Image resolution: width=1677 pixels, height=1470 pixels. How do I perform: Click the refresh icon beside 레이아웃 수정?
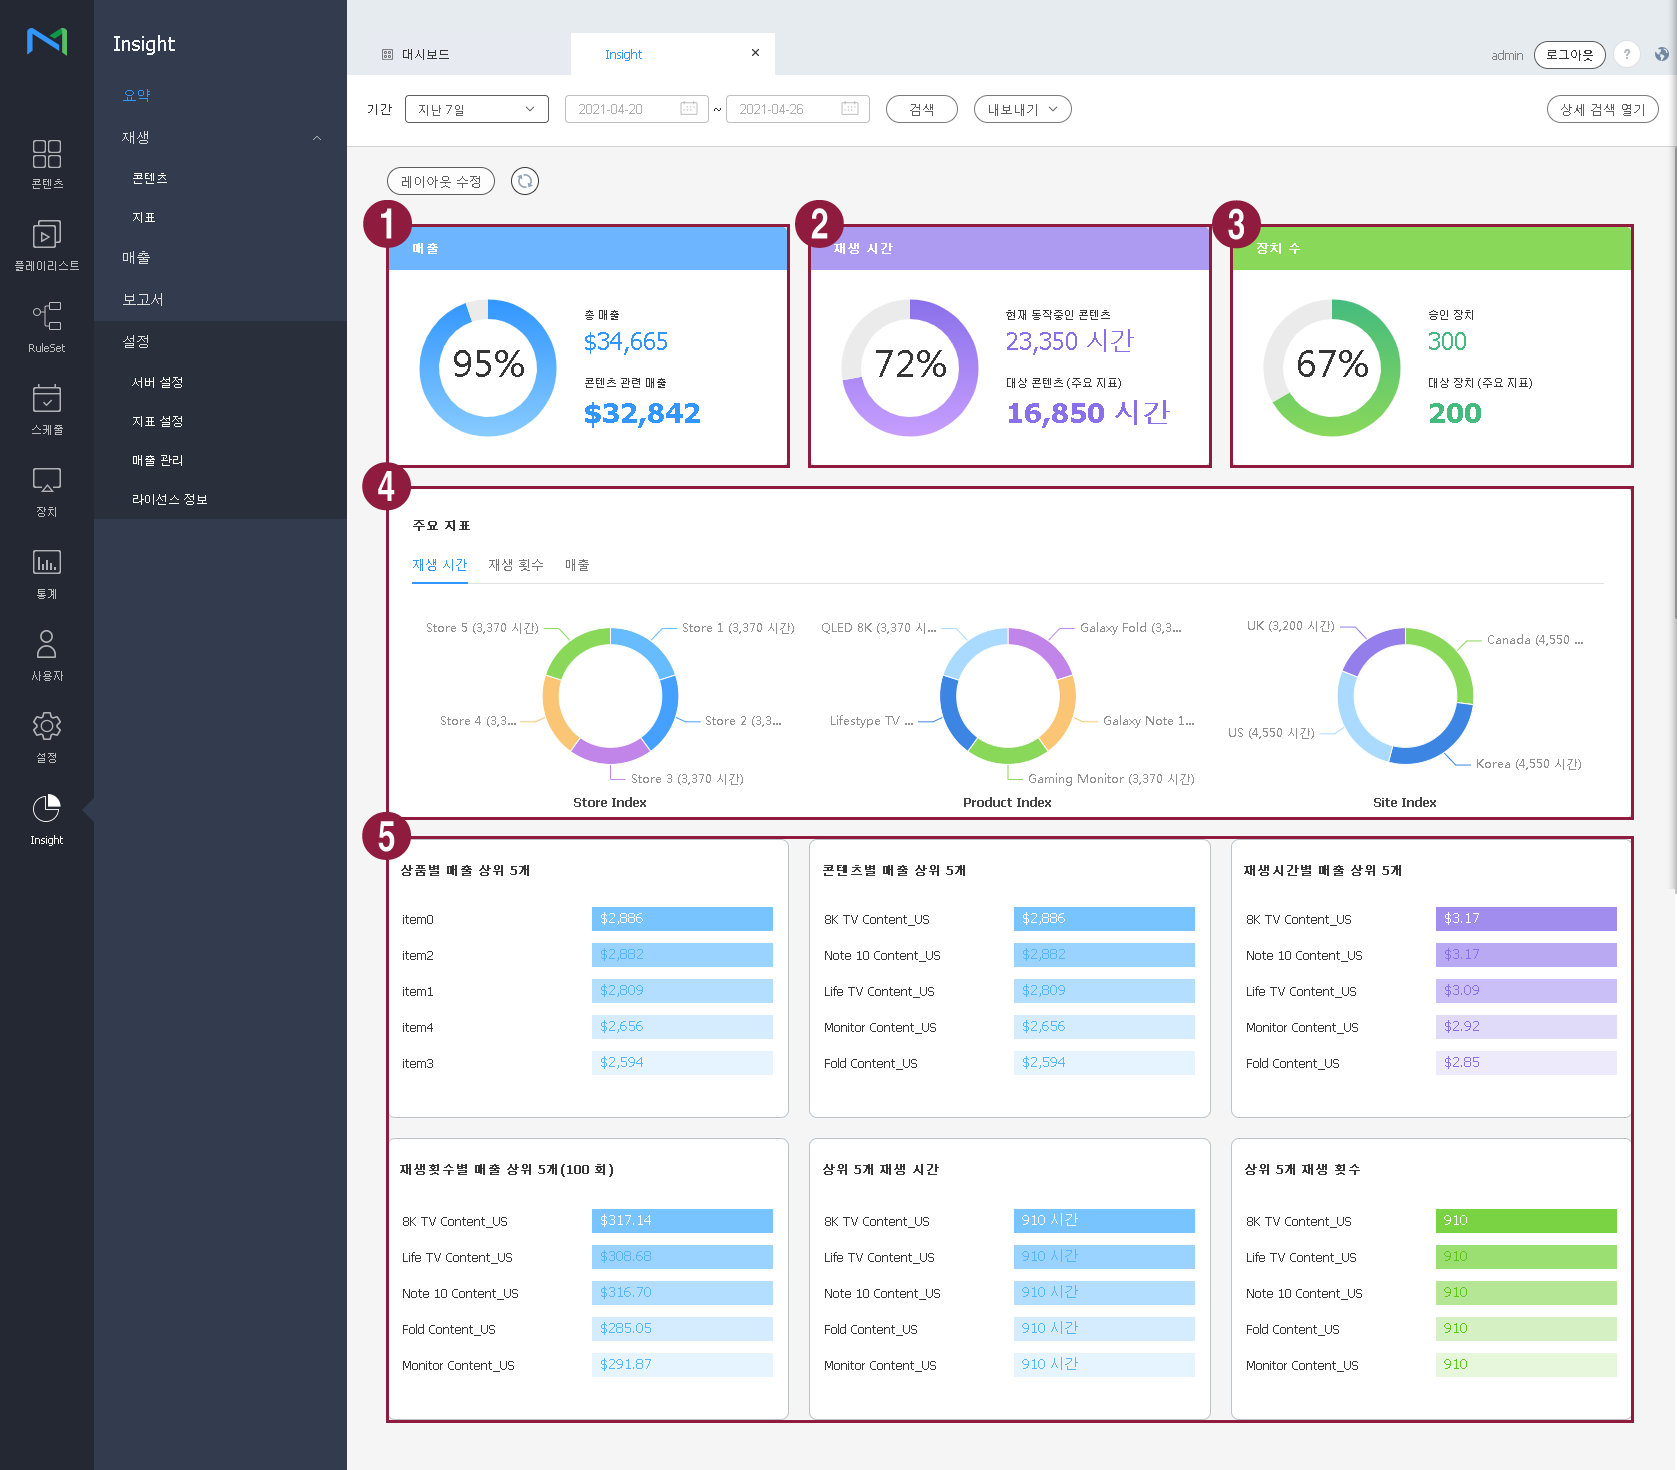click(x=524, y=181)
